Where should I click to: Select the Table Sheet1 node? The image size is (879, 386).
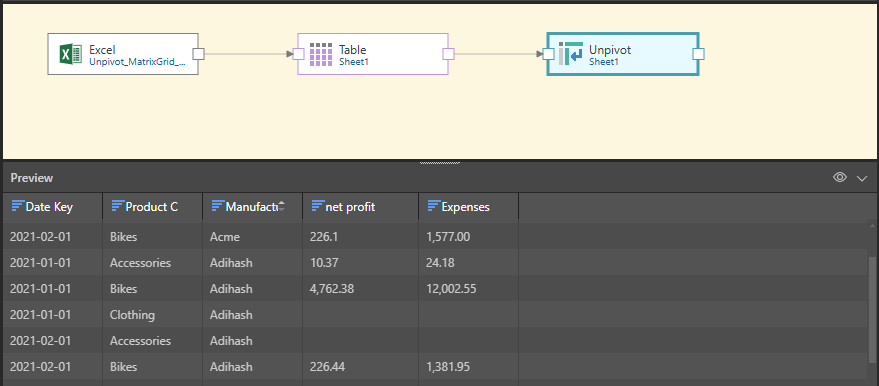tap(373, 54)
